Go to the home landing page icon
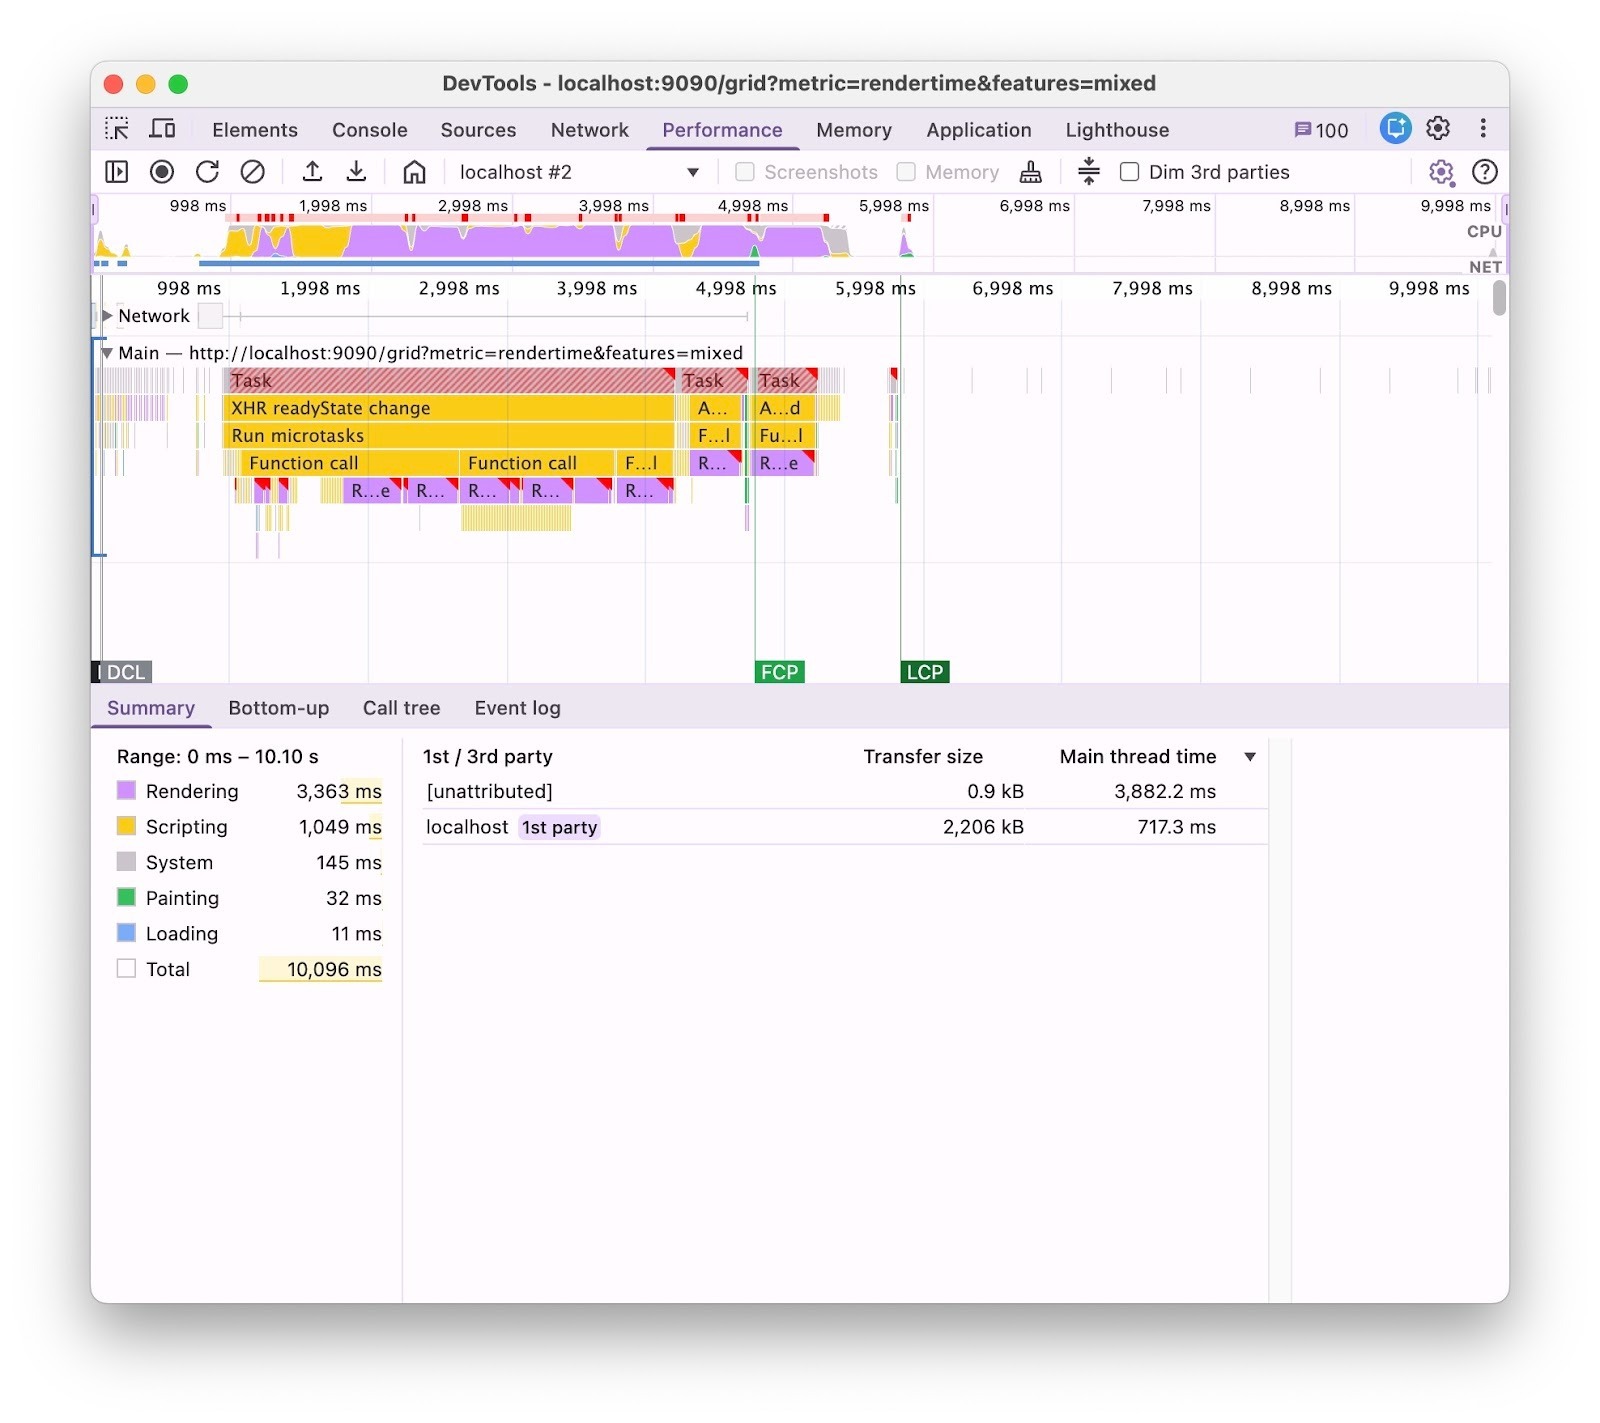Image resolution: width=1600 pixels, height=1423 pixels. click(414, 172)
